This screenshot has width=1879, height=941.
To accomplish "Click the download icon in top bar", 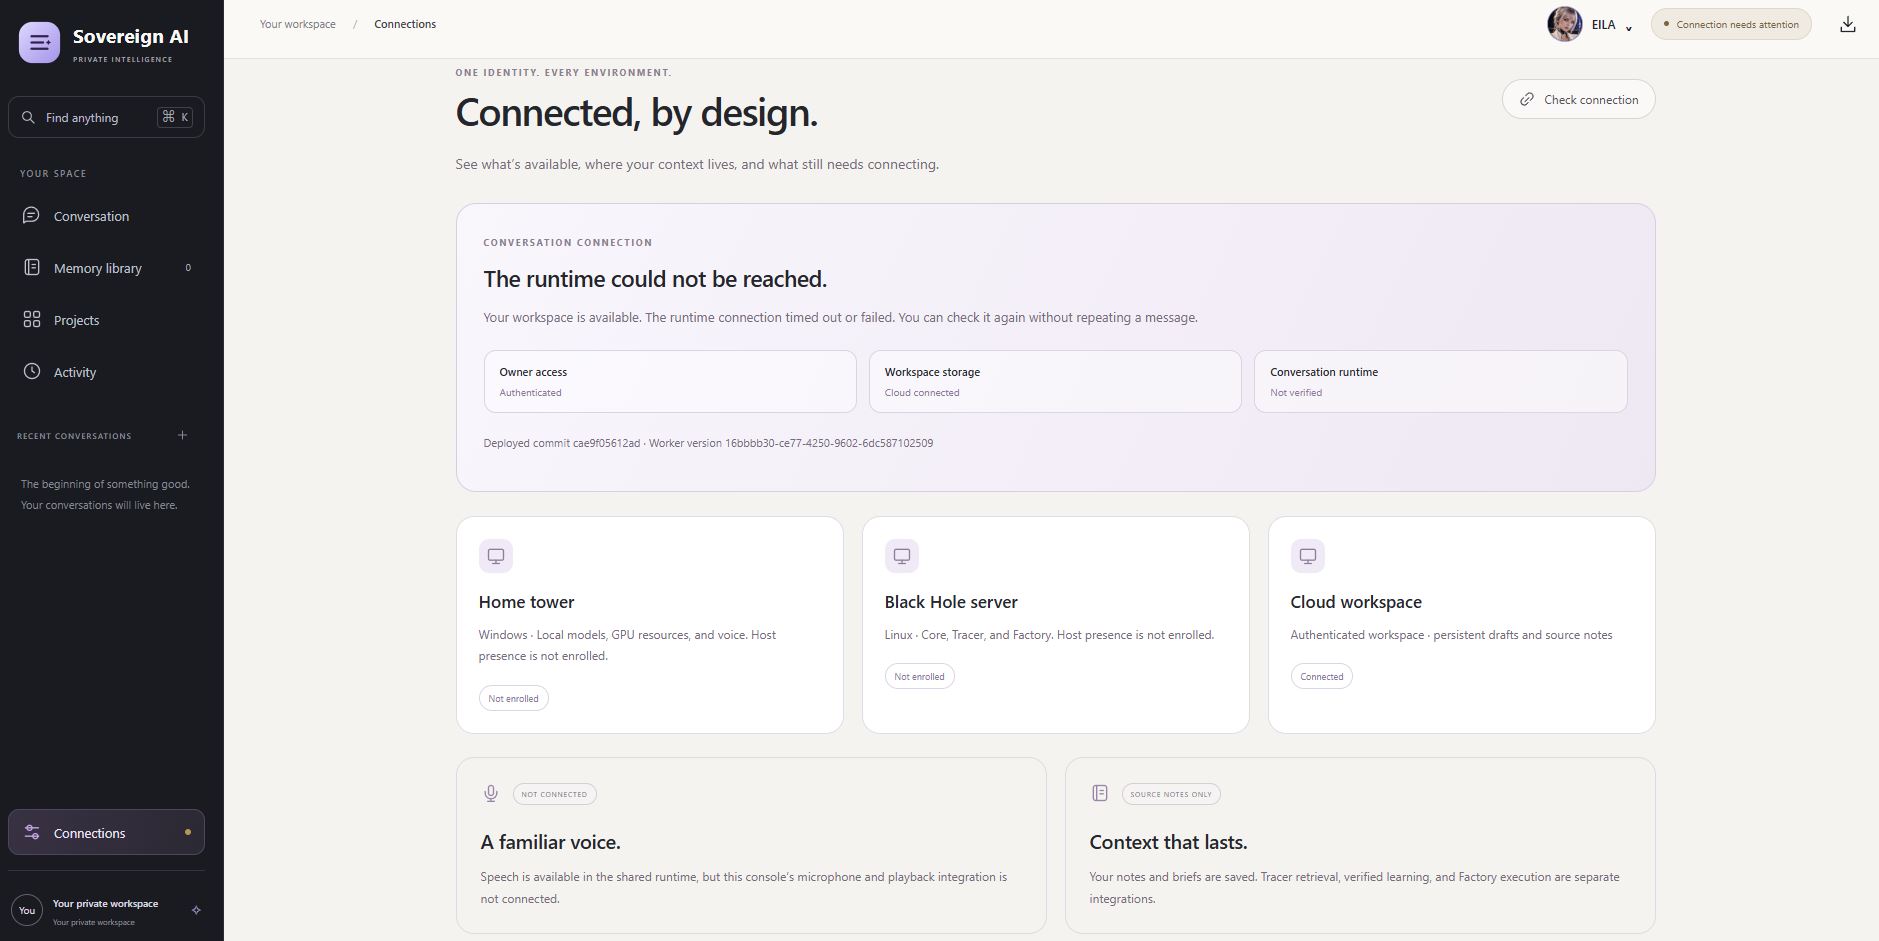I will (1848, 24).
